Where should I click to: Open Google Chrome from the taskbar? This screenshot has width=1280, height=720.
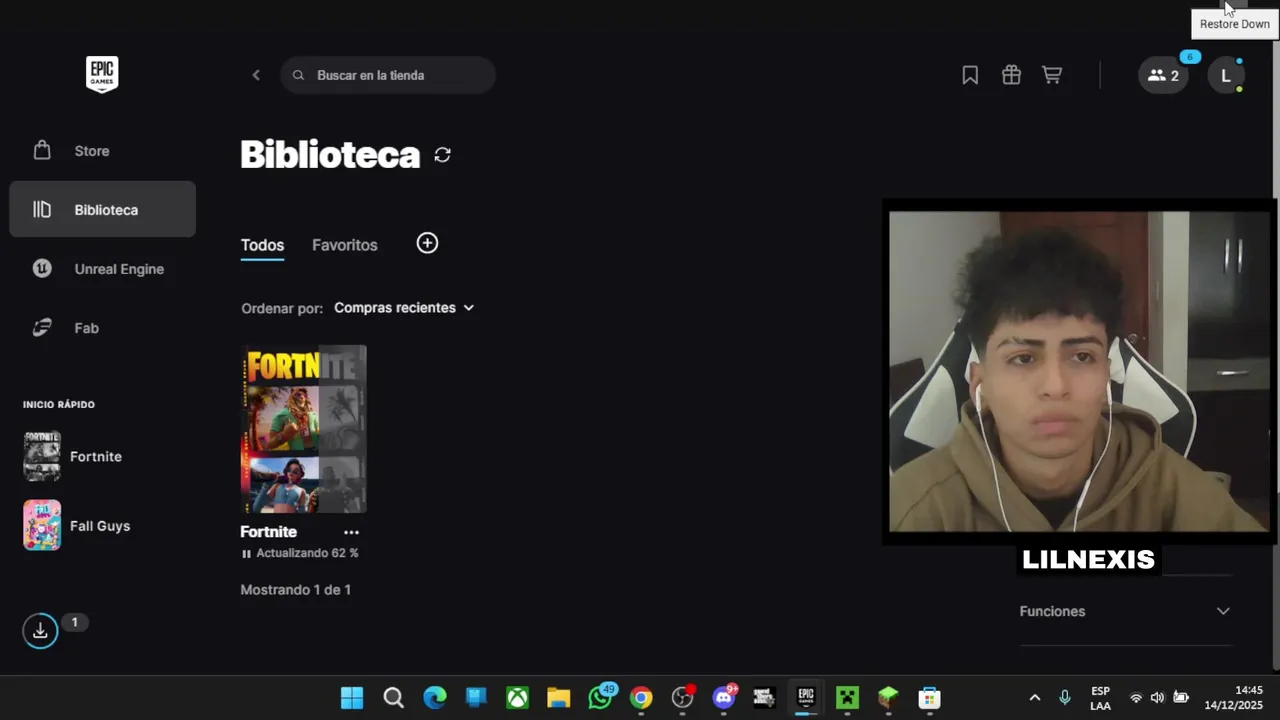pos(641,698)
